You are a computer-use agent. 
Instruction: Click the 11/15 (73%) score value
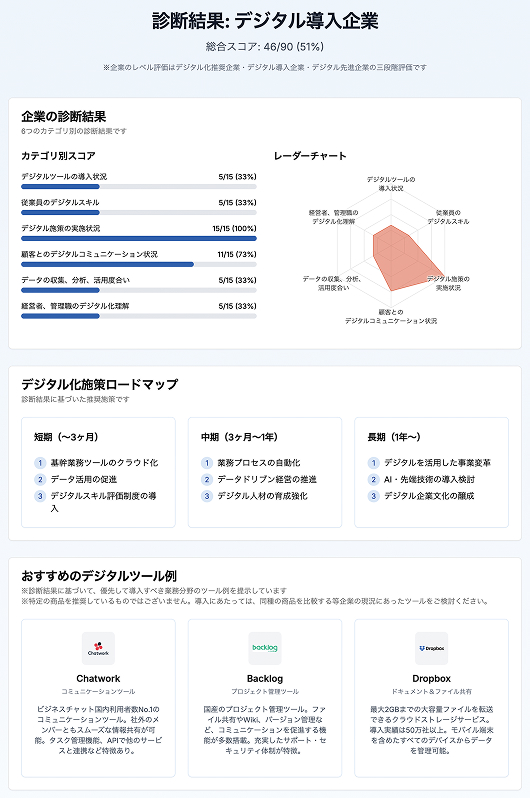pyautogui.click(x=237, y=254)
